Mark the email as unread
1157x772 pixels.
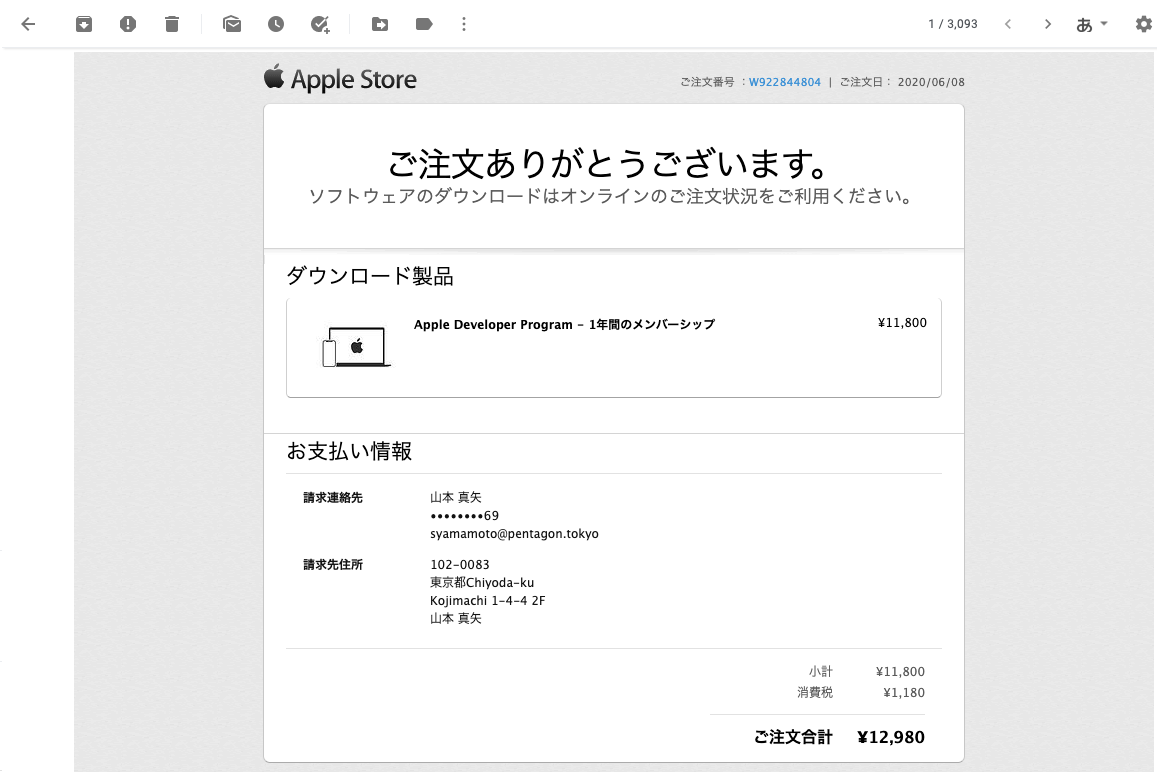click(x=232, y=24)
